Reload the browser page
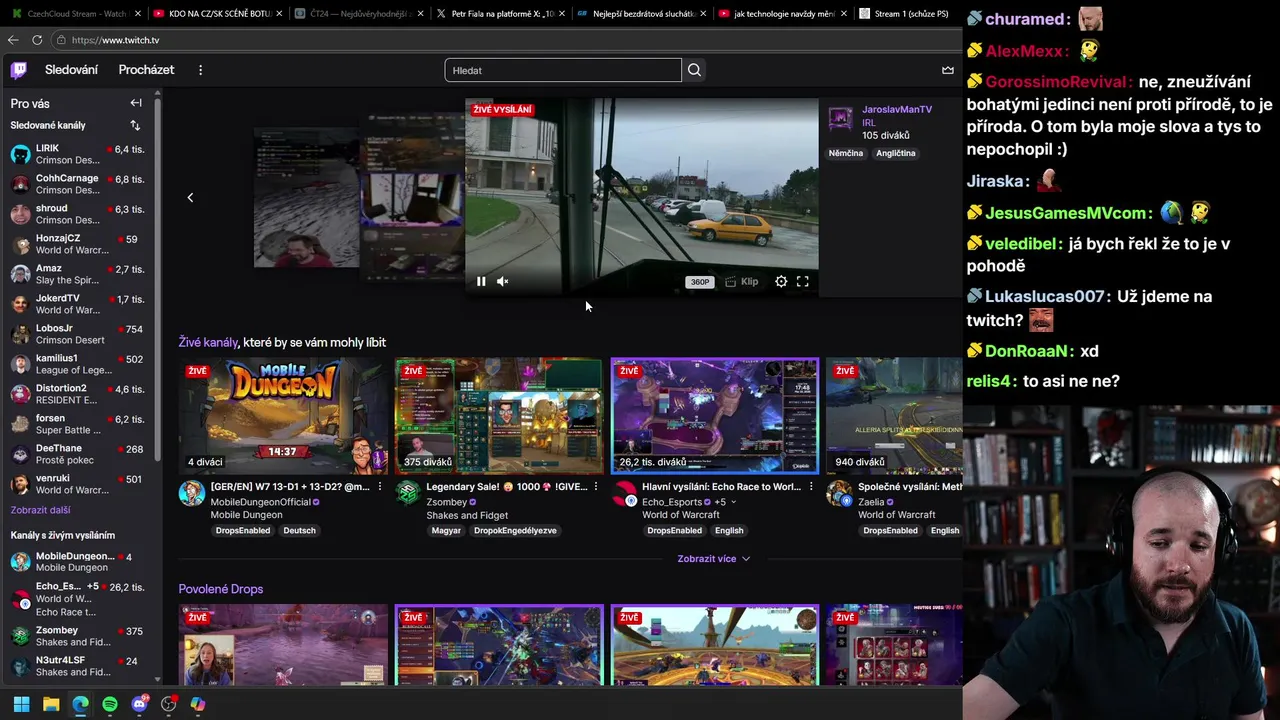The width and height of the screenshot is (1280, 720). coord(37,40)
